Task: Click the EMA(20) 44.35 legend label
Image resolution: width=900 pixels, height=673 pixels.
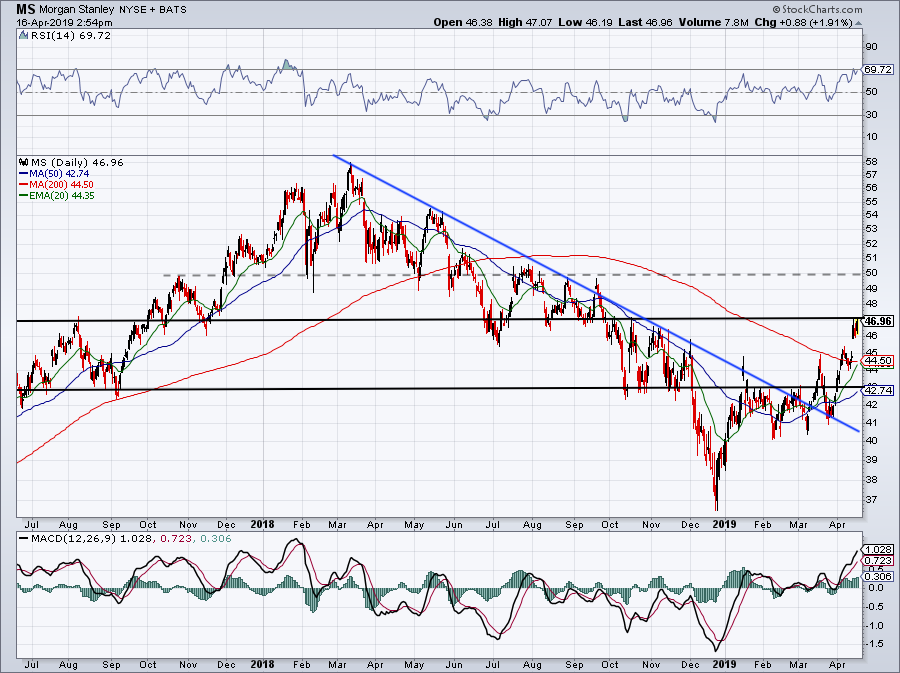Action: point(62,196)
